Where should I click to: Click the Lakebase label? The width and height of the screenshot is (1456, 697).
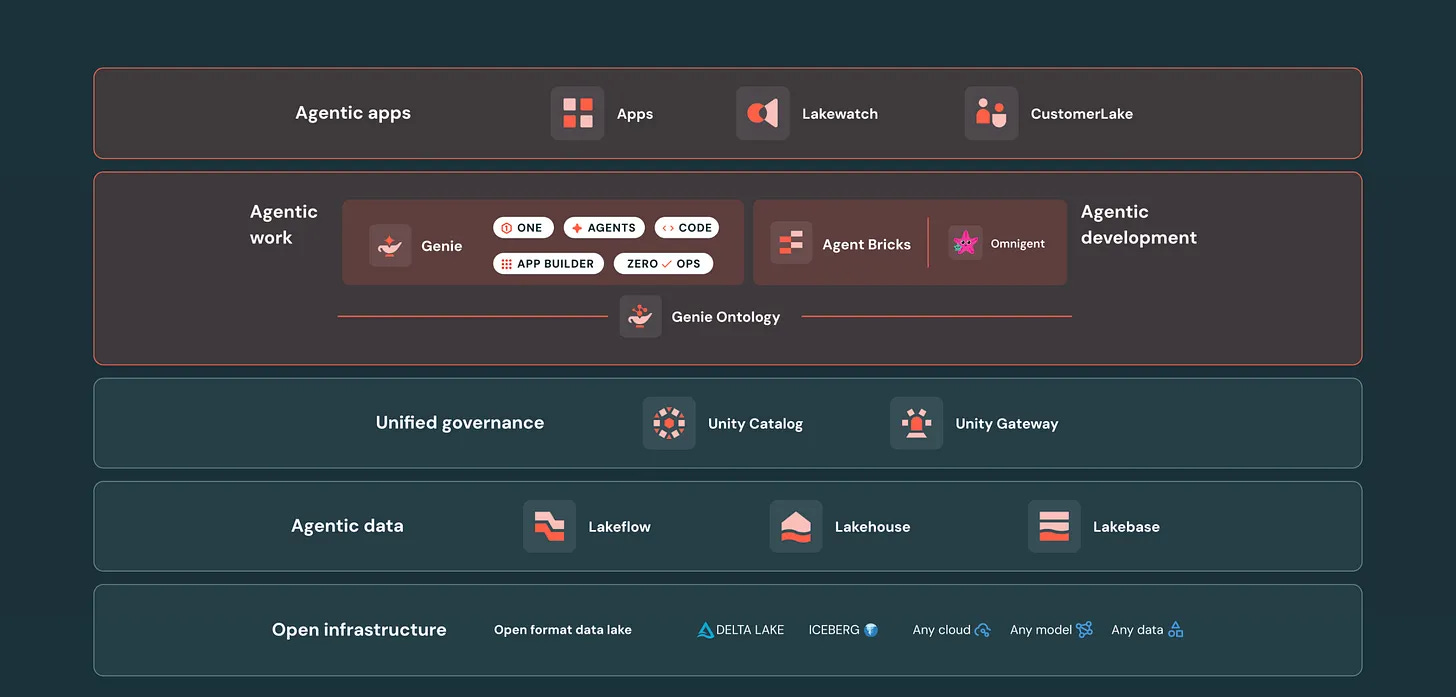pos(1127,527)
